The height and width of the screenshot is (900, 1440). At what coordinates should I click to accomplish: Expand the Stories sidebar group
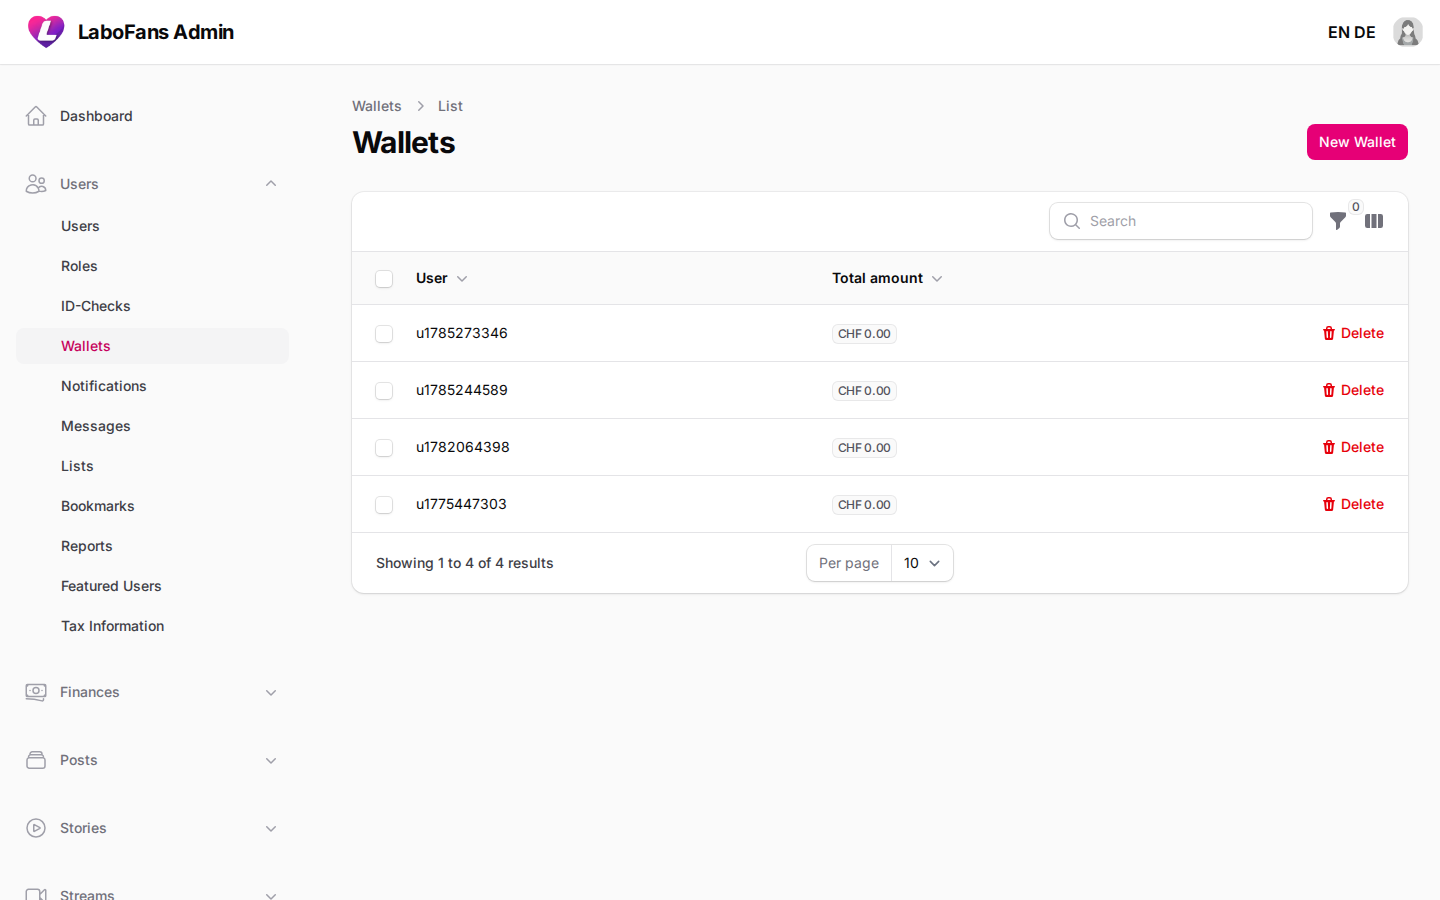(x=271, y=828)
